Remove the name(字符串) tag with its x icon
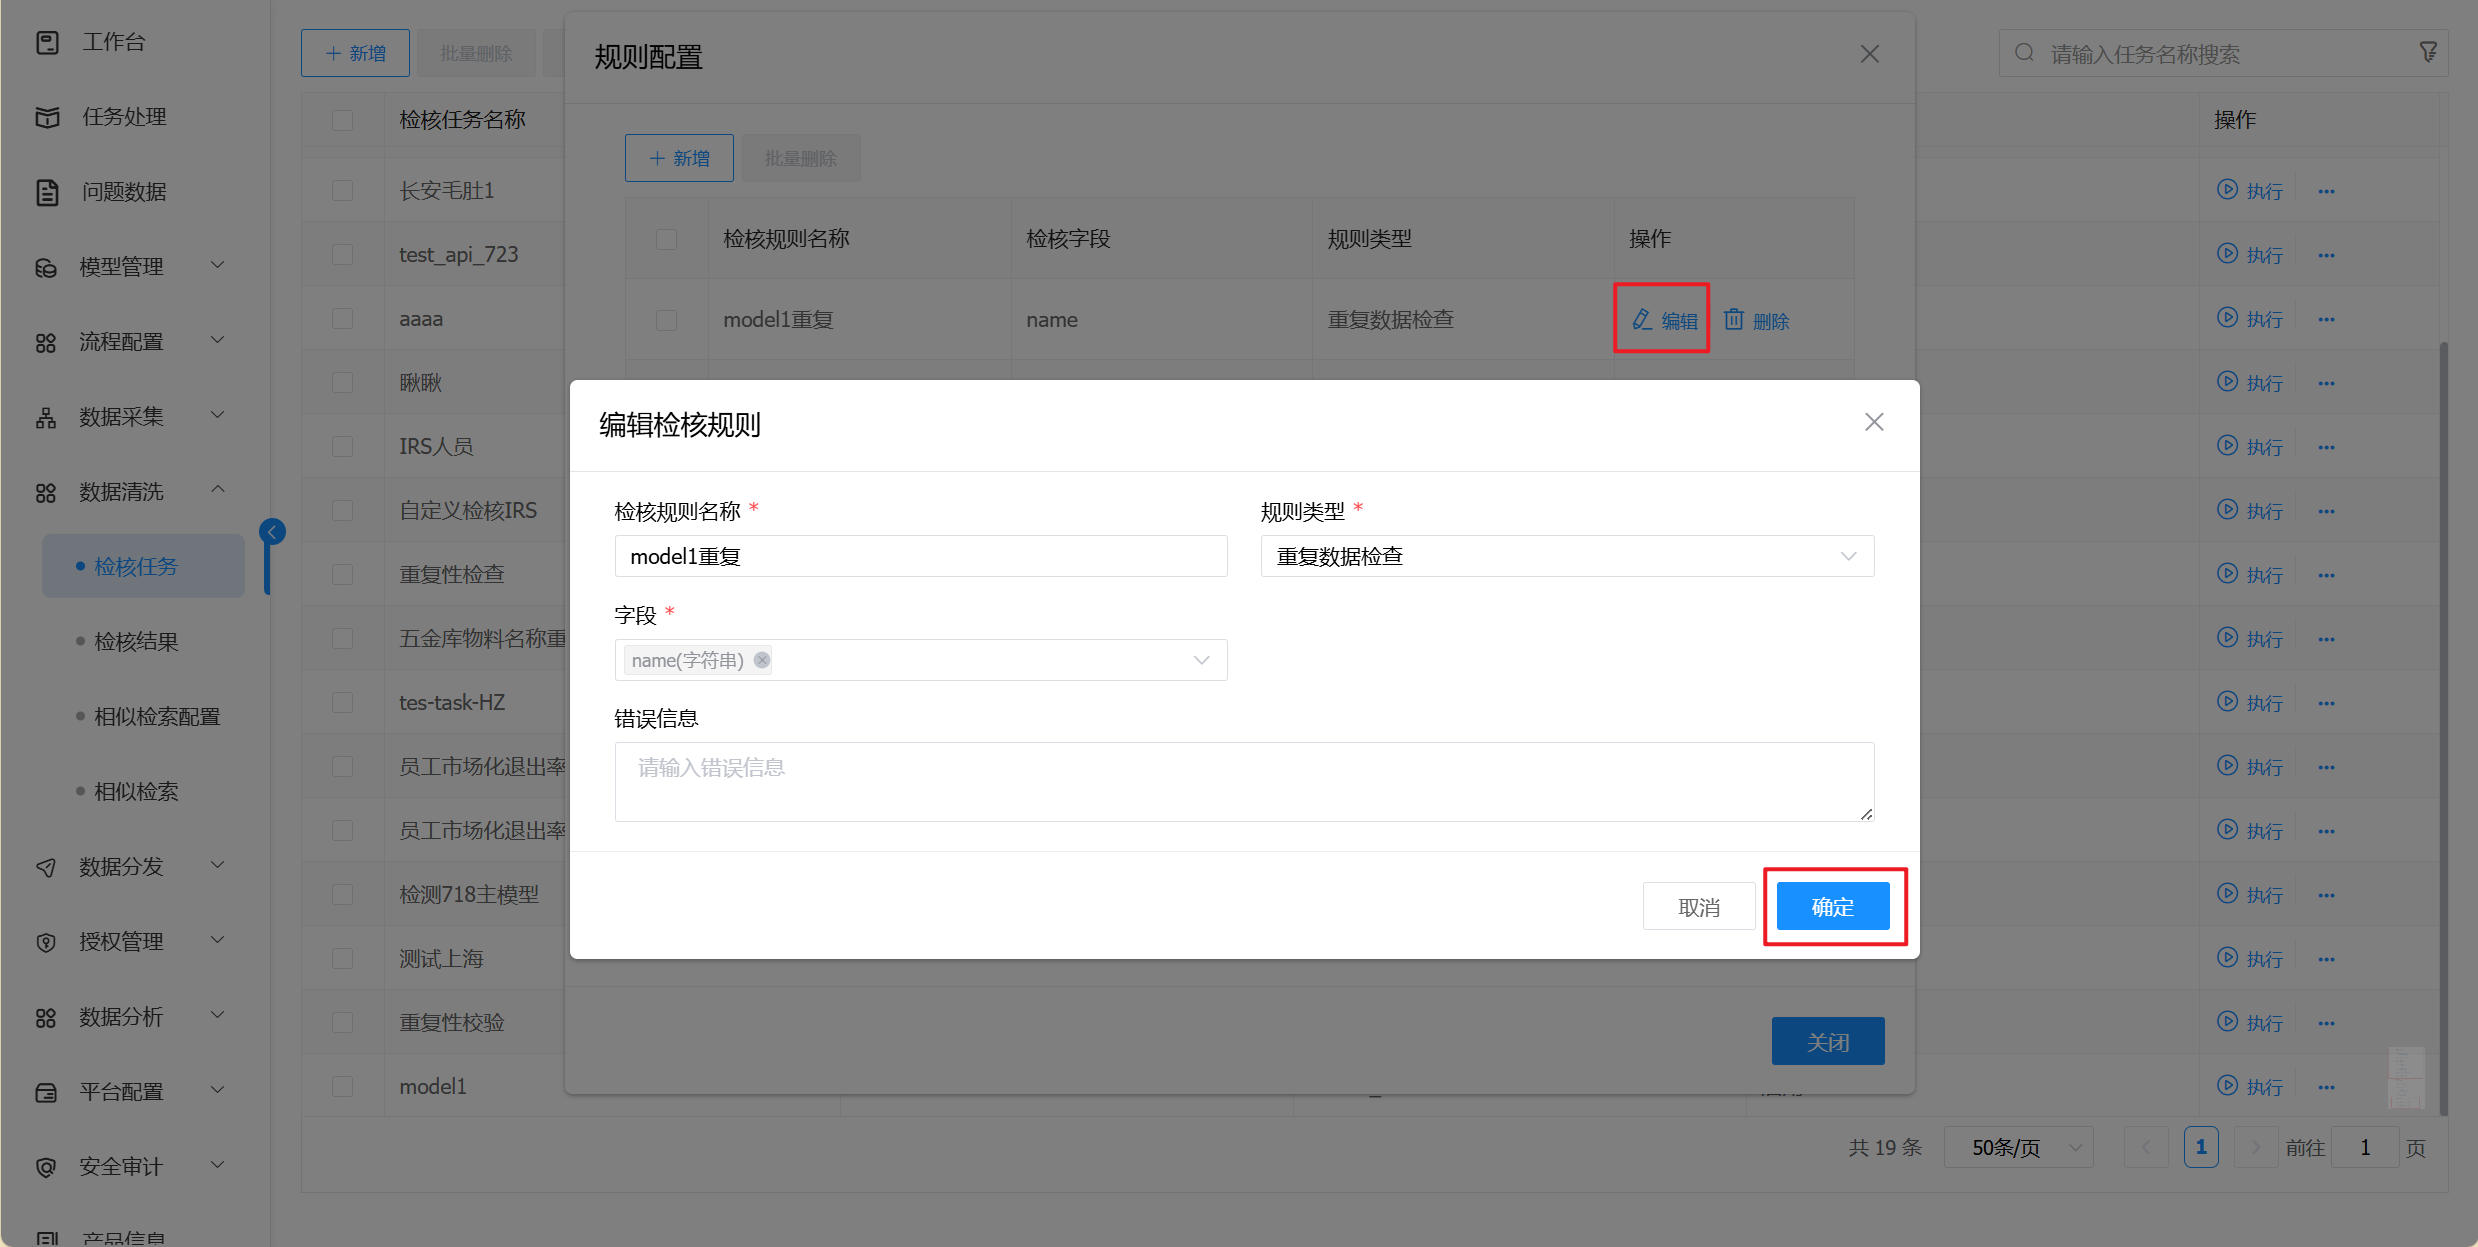 (x=762, y=660)
